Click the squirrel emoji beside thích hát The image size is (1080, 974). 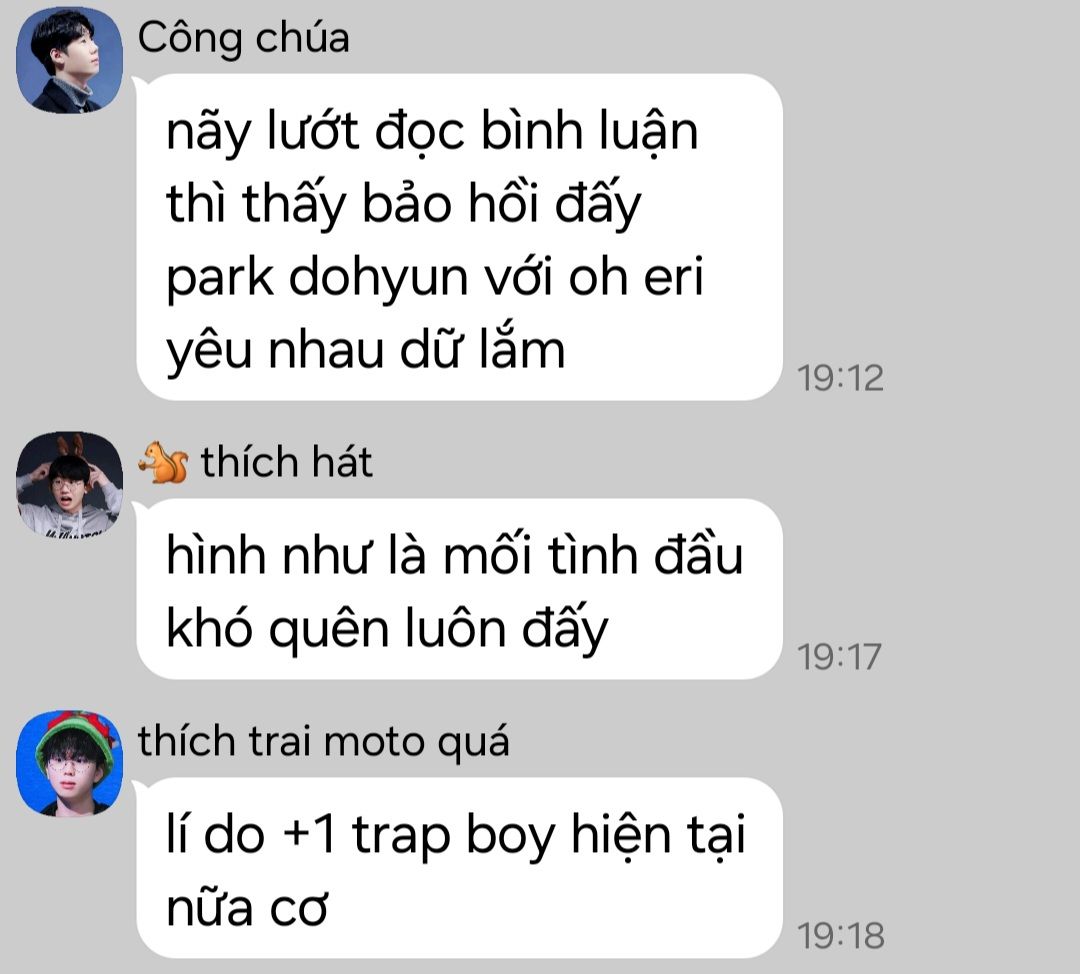tap(163, 462)
